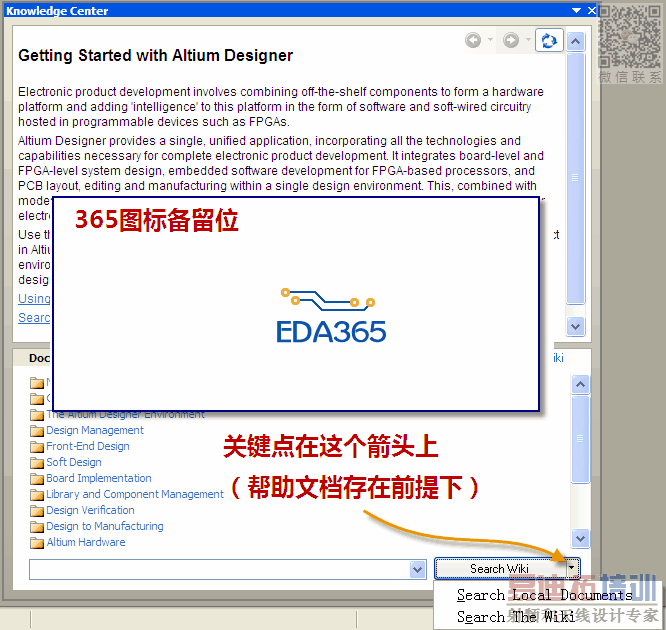Click the Design Verification folder icon
The image size is (666, 630).
[x=37, y=511]
